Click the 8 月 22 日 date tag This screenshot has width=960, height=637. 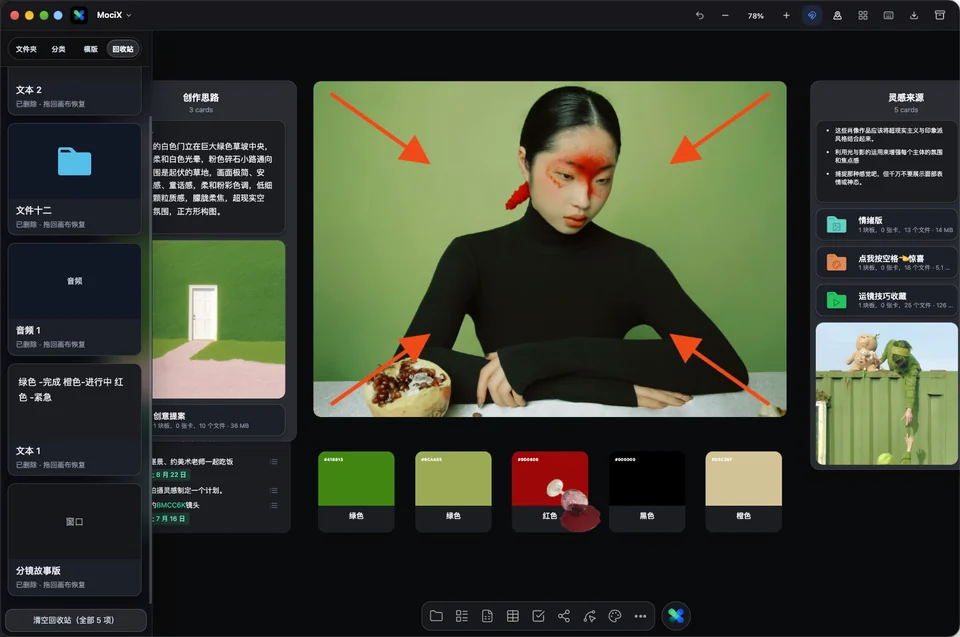(x=170, y=475)
